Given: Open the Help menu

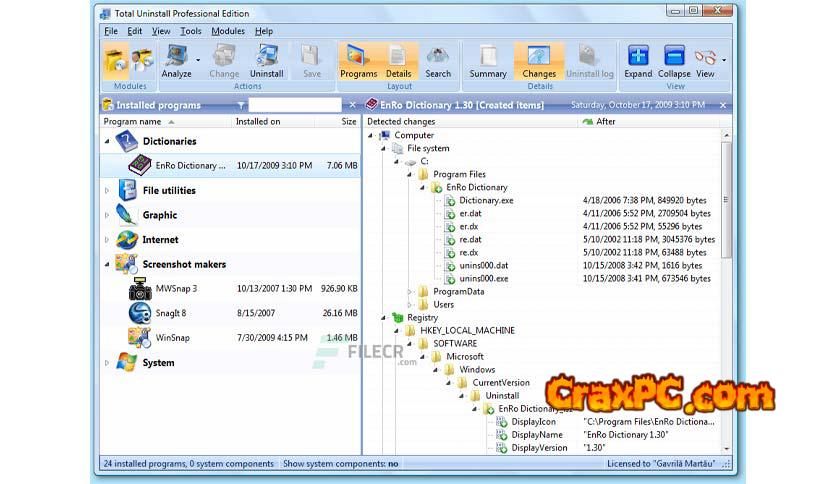Looking at the screenshot, I should (x=264, y=31).
